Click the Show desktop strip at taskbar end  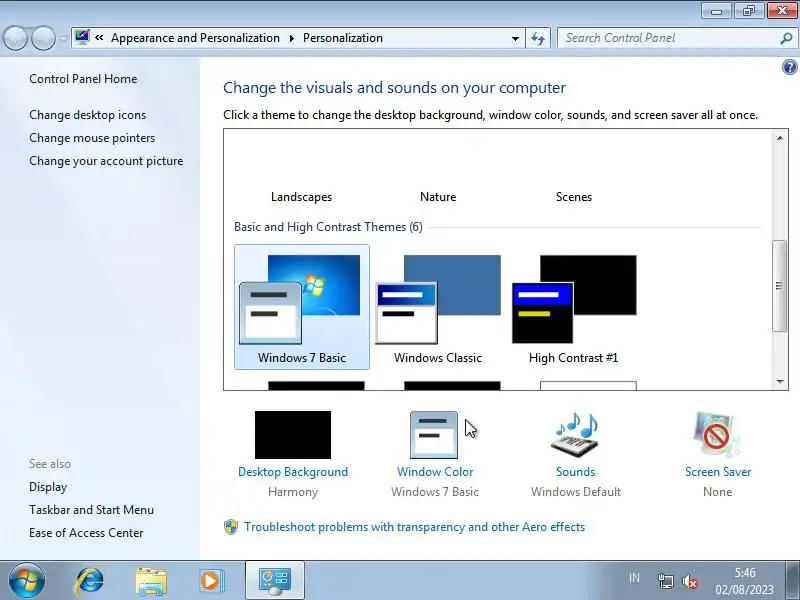(x=792, y=581)
